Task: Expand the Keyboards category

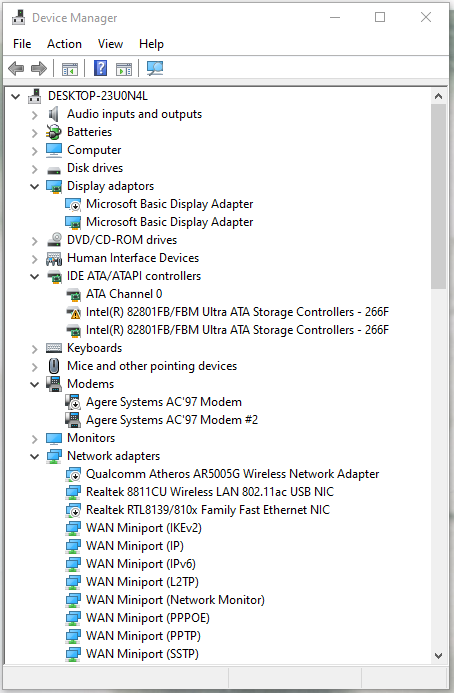Action: [x=34, y=349]
